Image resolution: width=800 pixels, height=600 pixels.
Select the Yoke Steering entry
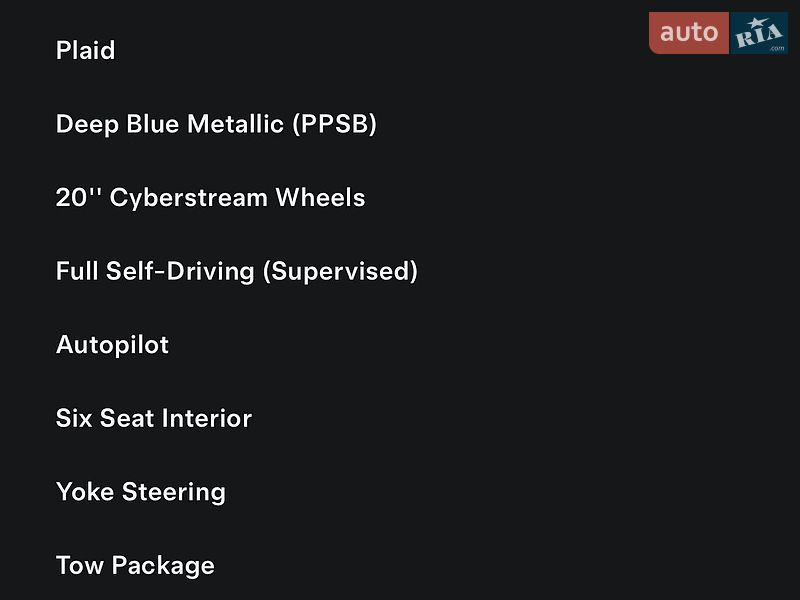[141, 492]
